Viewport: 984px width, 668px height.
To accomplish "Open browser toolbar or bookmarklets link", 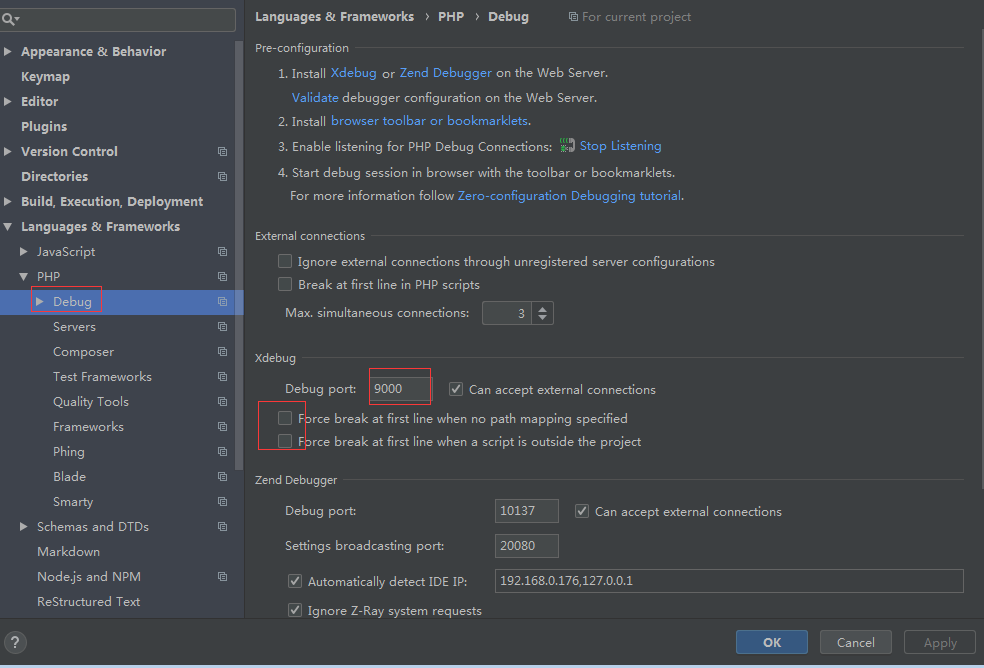I will click(x=429, y=121).
